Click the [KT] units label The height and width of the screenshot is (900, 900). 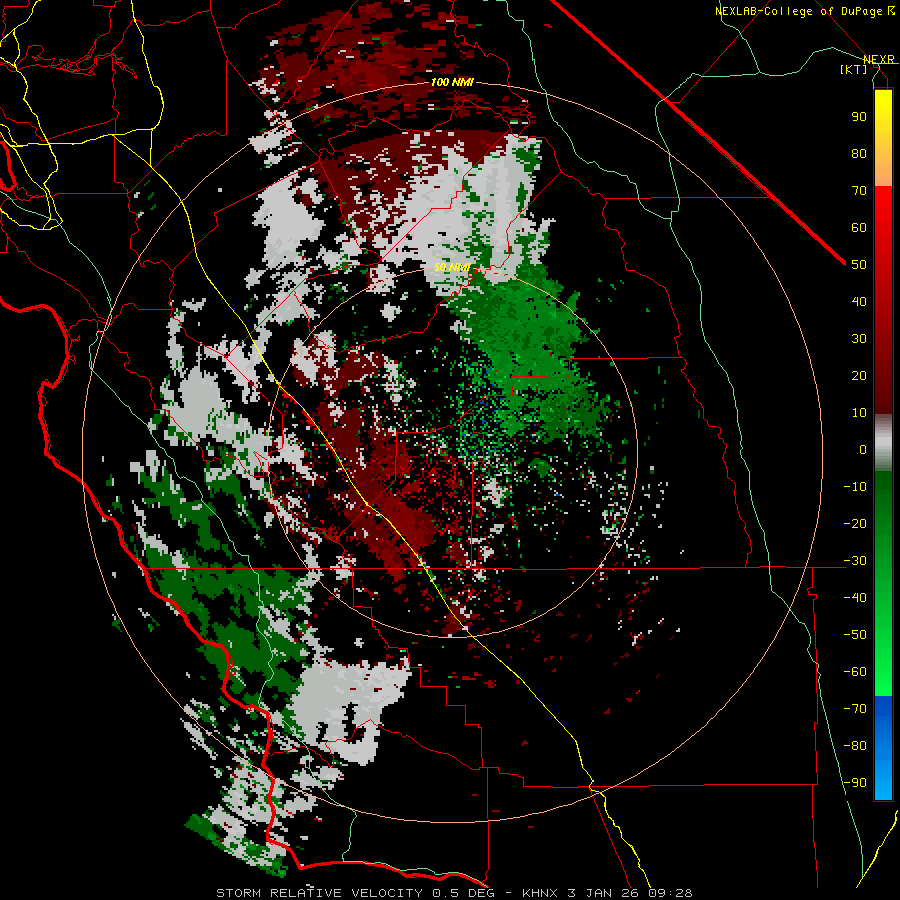853,69
